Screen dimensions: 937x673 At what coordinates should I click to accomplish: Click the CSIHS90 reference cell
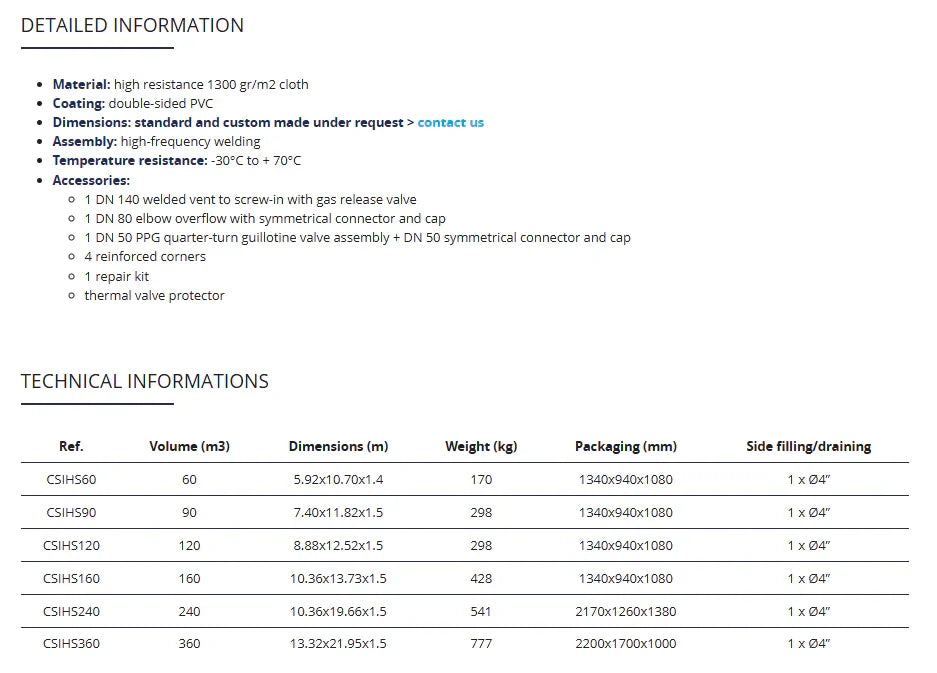tap(71, 512)
